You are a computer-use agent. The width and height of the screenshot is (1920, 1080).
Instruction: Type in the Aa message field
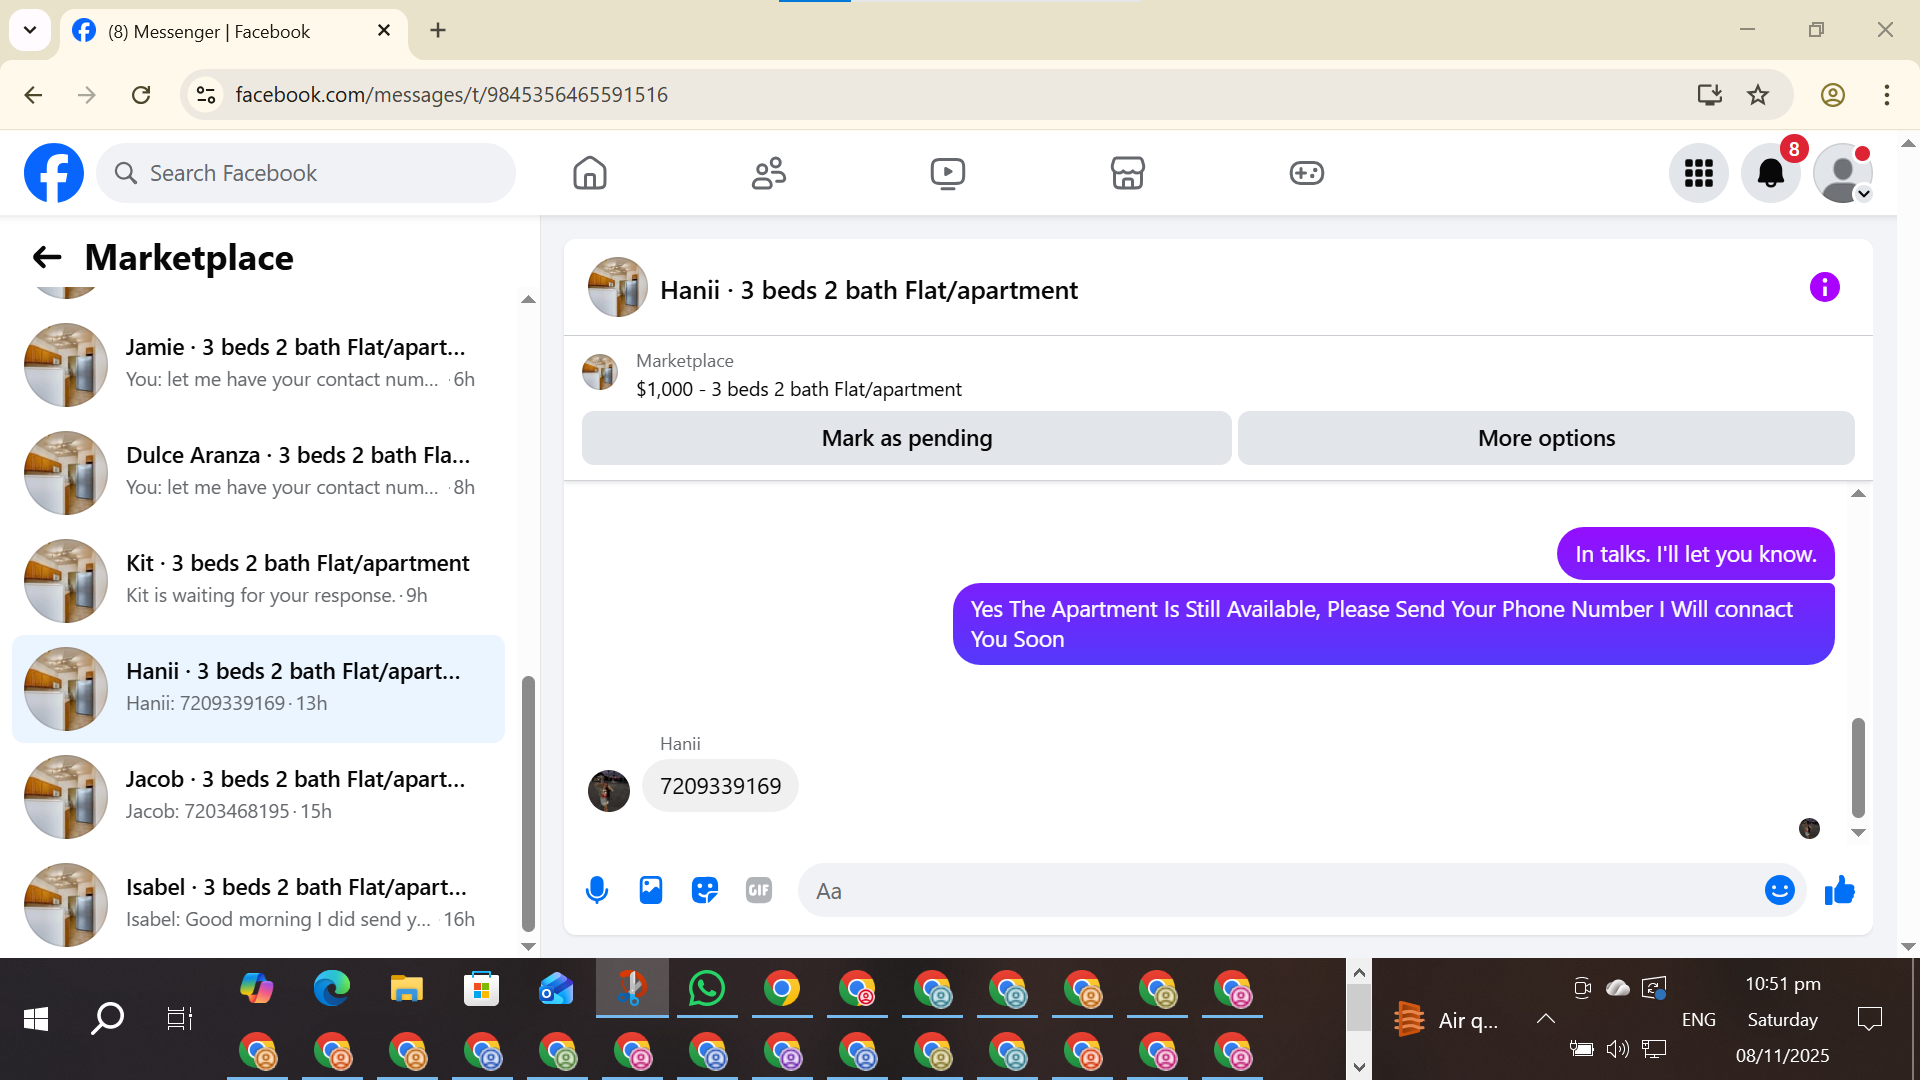[x=1280, y=890]
